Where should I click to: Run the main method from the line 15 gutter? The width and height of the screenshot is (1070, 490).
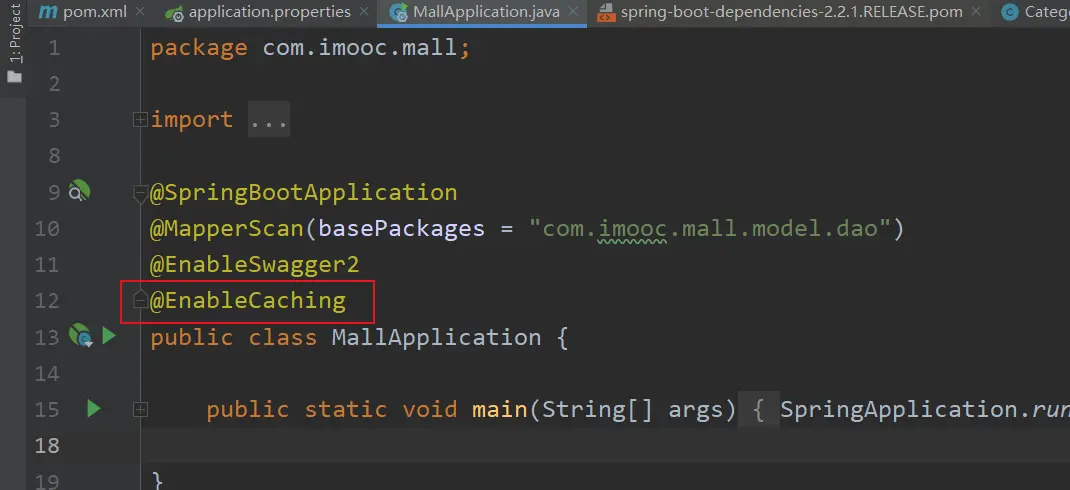pos(94,409)
